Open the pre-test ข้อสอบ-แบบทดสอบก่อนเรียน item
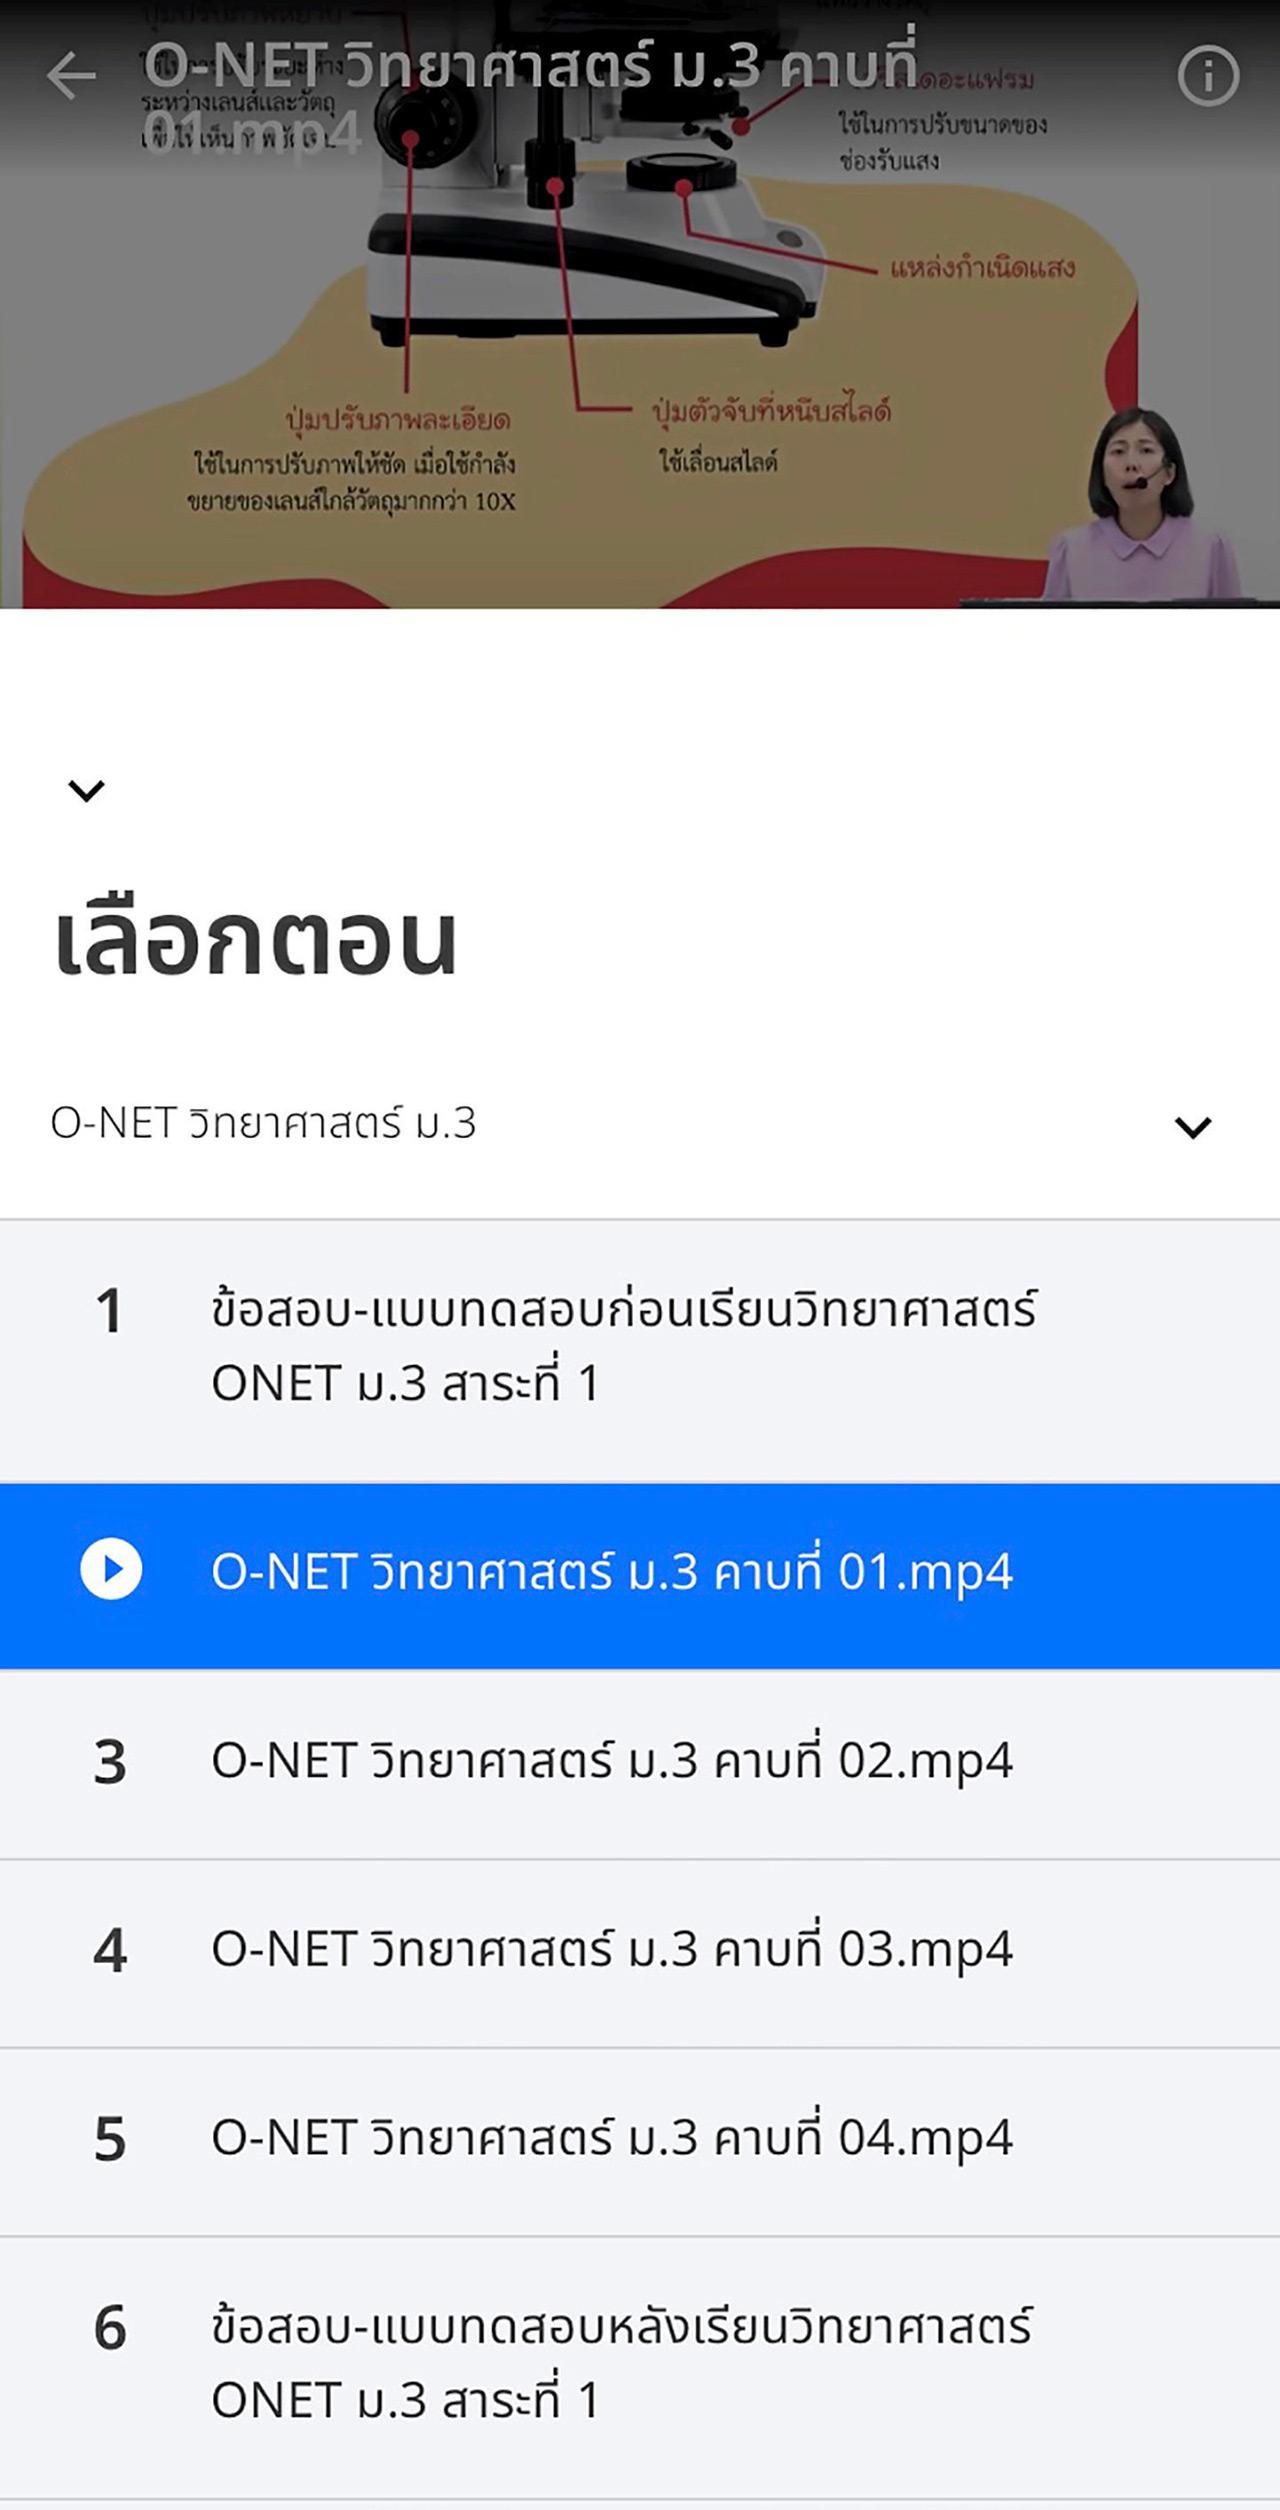Screen dimensions: 1280x2510 pyautogui.click(x=624, y=1346)
